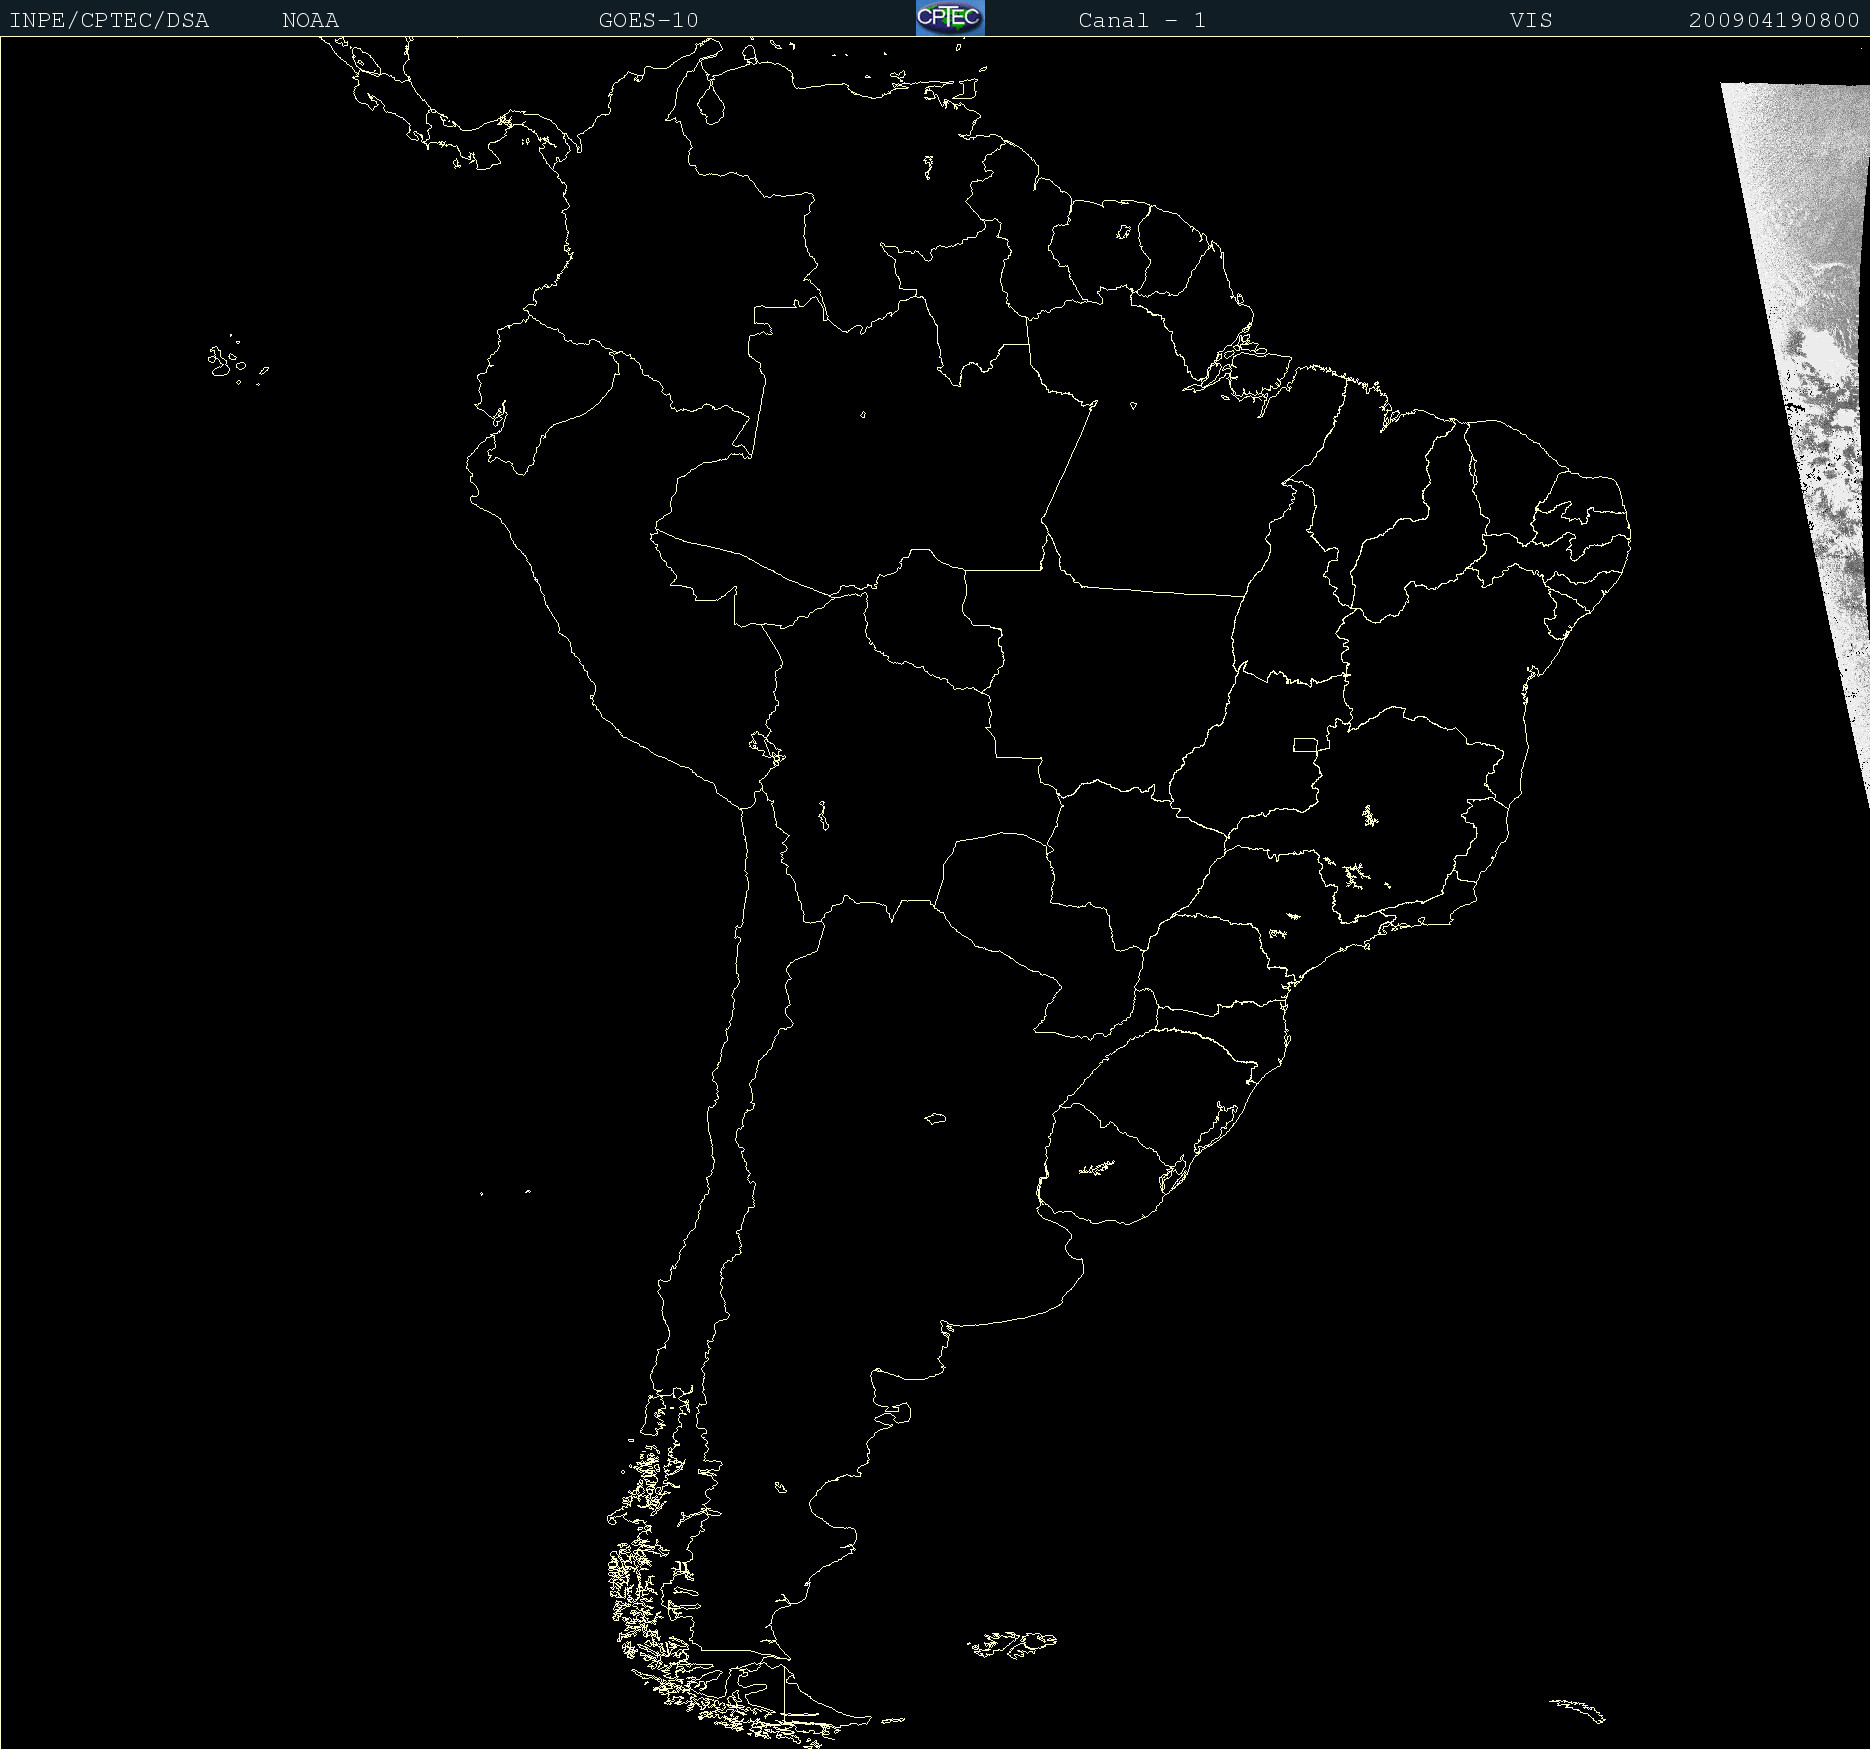Click the CPTEC logo in header
This screenshot has width=1870, height=1750.
(x=950, y=18)
